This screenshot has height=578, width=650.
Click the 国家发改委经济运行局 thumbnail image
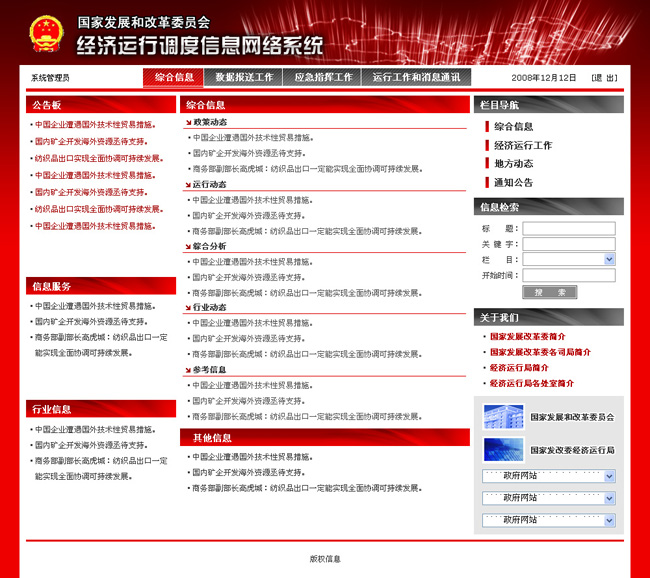503,449
